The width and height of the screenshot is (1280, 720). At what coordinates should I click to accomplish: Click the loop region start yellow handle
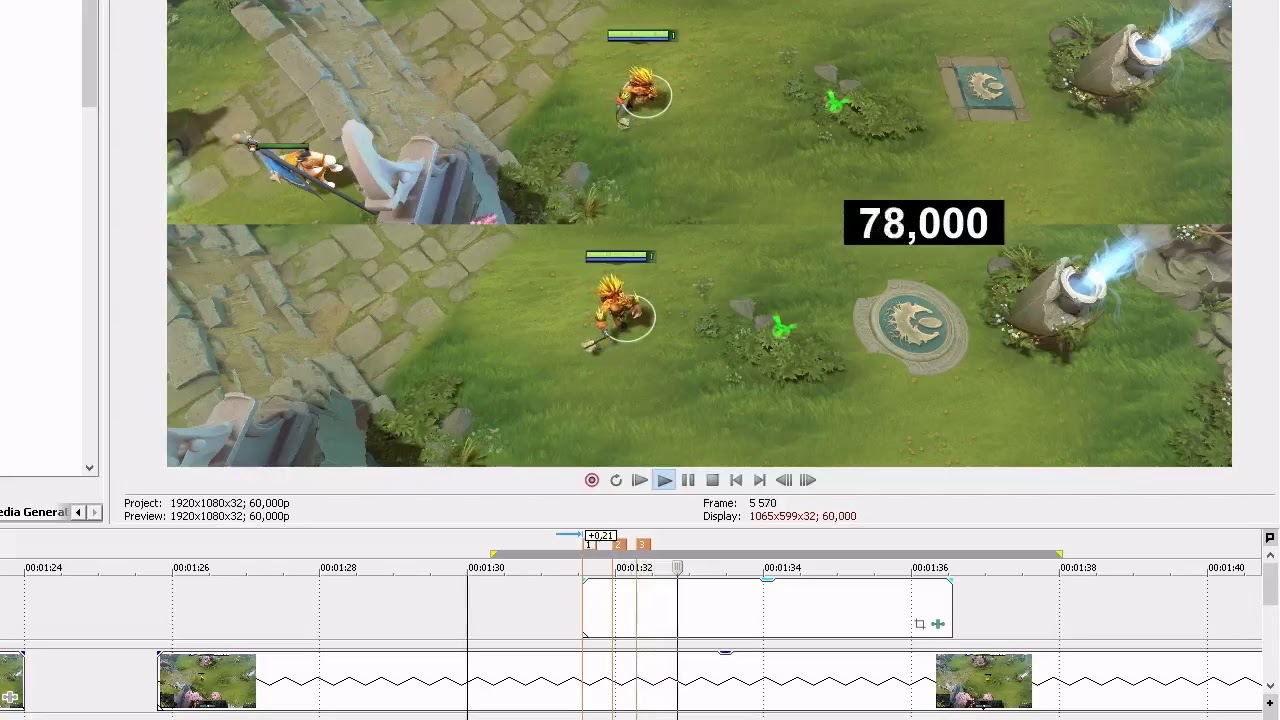(x=493, y=553)
